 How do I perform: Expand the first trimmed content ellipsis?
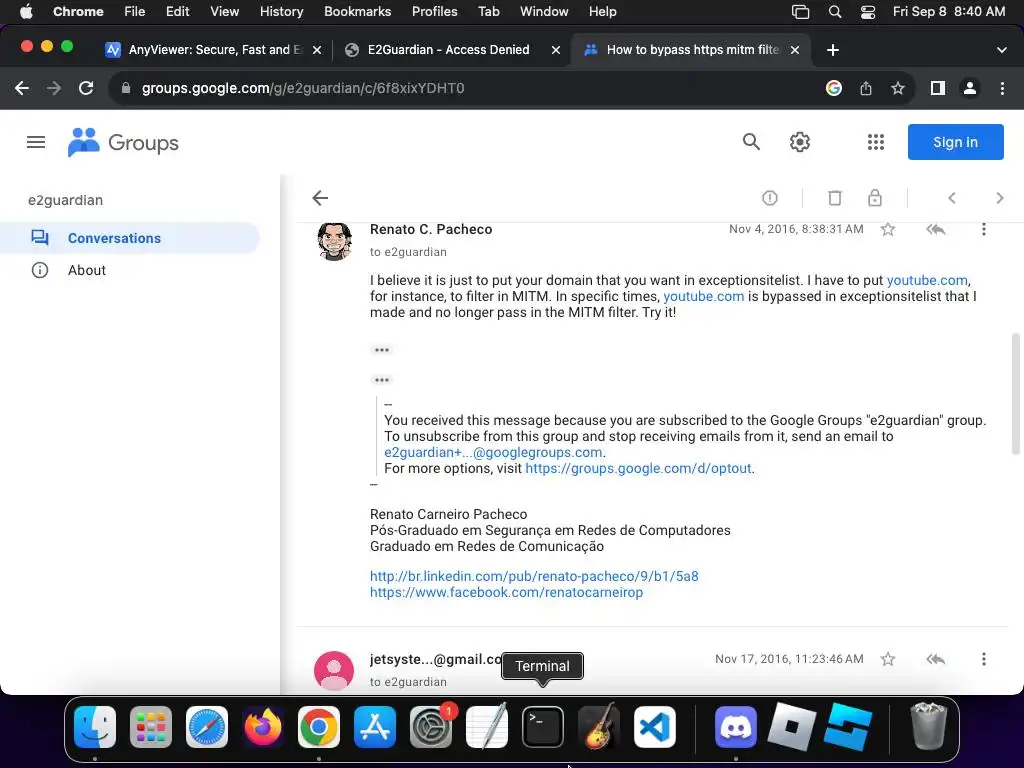coord(381,350)
